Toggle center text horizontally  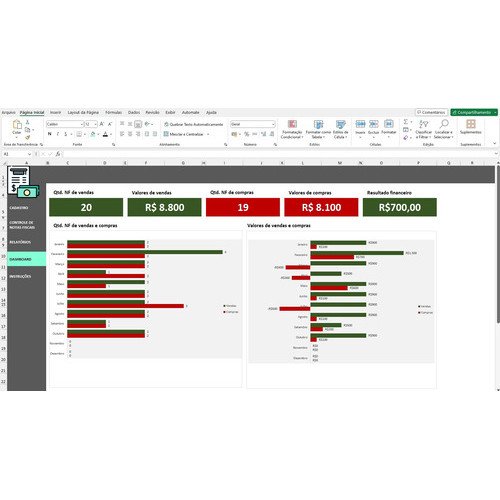pos(130,134)
